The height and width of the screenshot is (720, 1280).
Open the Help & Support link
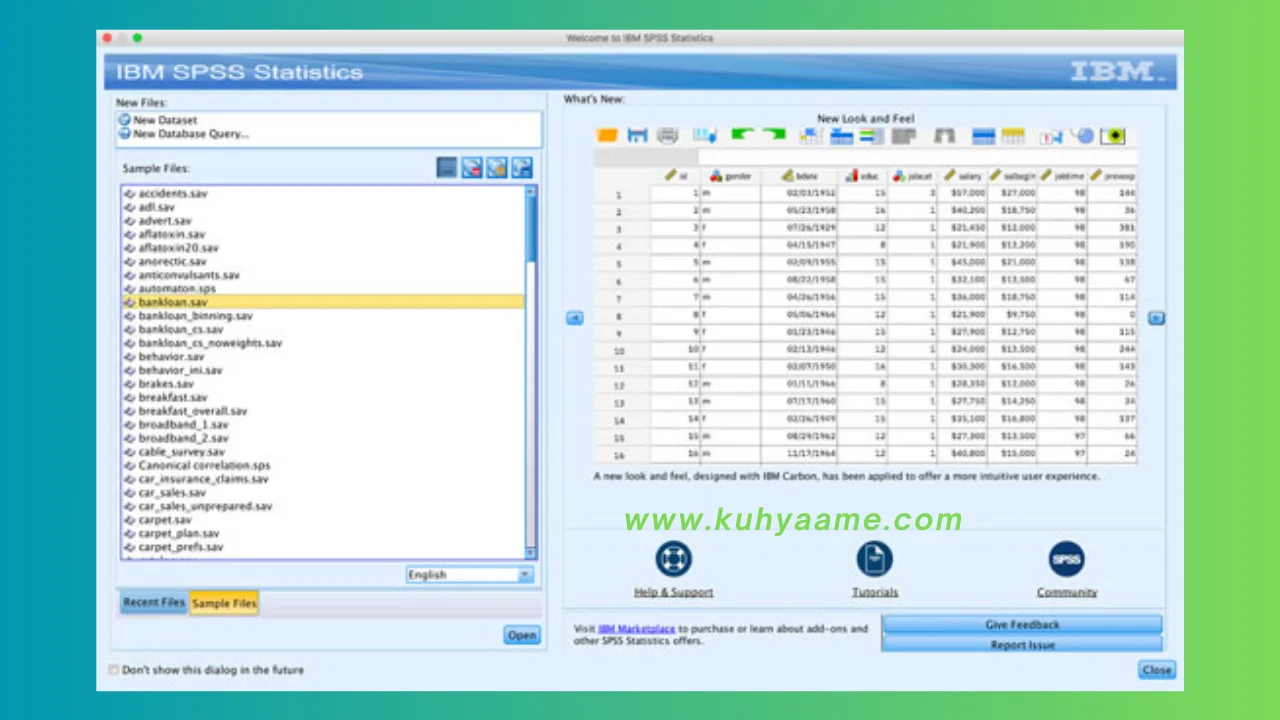click(x=674, y=592)
